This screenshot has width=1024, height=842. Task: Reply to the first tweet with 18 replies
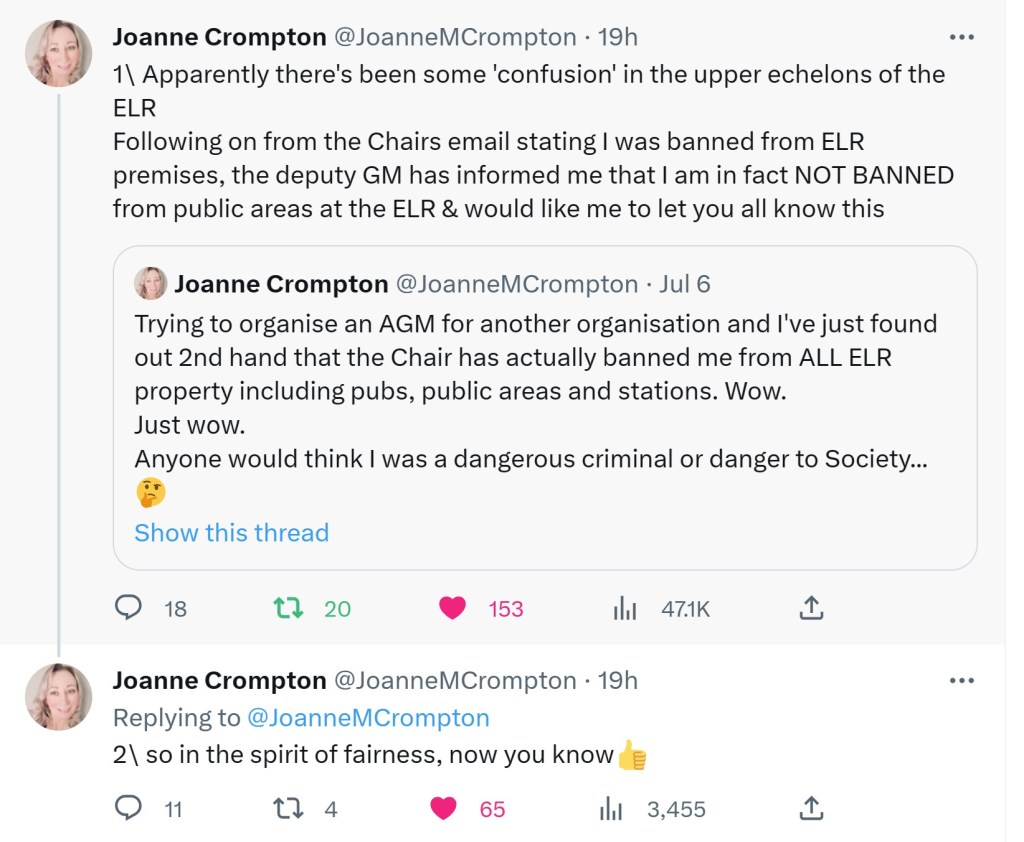tap(129, 608)
